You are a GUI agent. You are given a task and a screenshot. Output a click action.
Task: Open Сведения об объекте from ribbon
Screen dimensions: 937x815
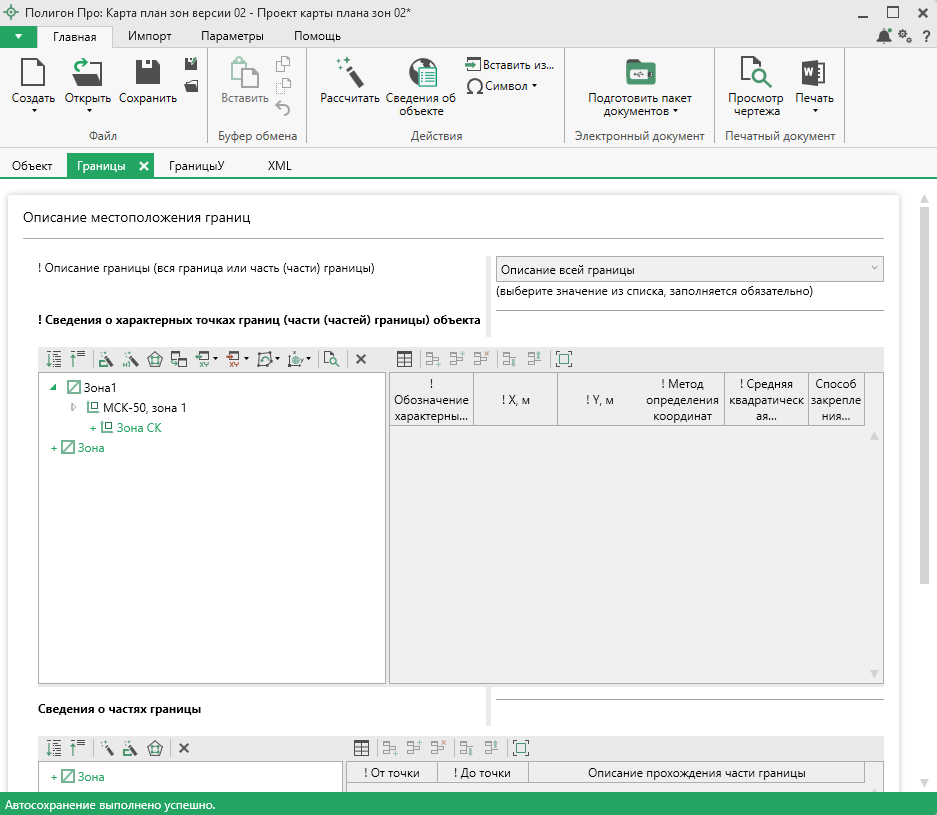coord(421,74)
